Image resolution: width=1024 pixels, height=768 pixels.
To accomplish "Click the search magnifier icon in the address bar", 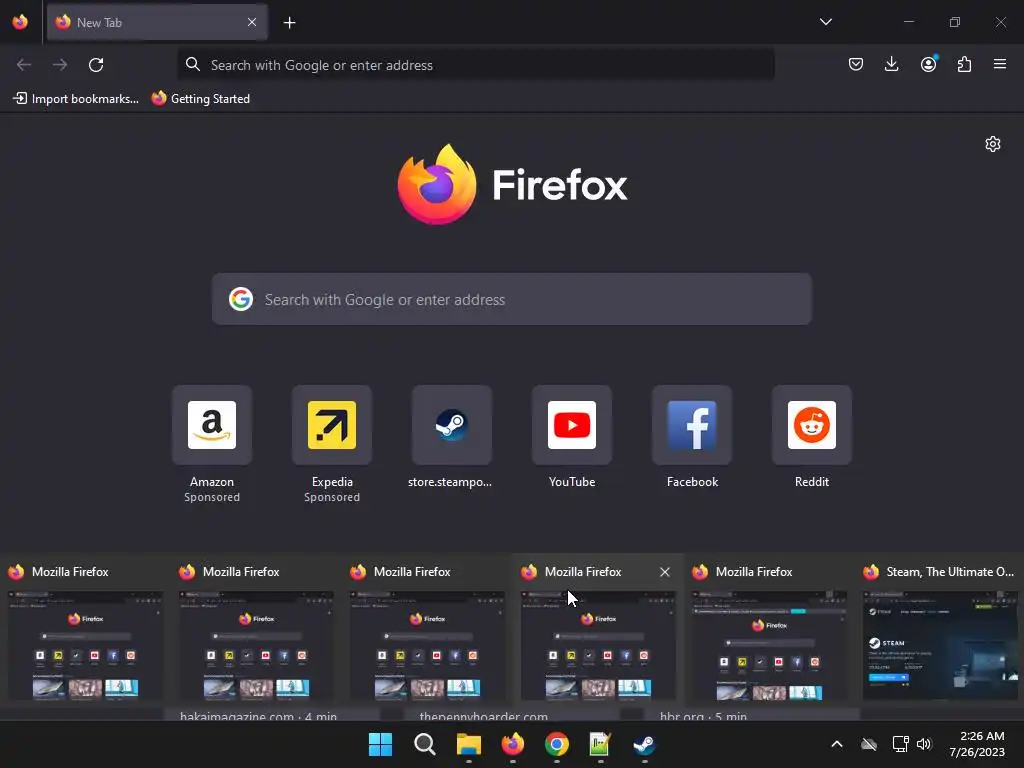I will tap(193, 64).
